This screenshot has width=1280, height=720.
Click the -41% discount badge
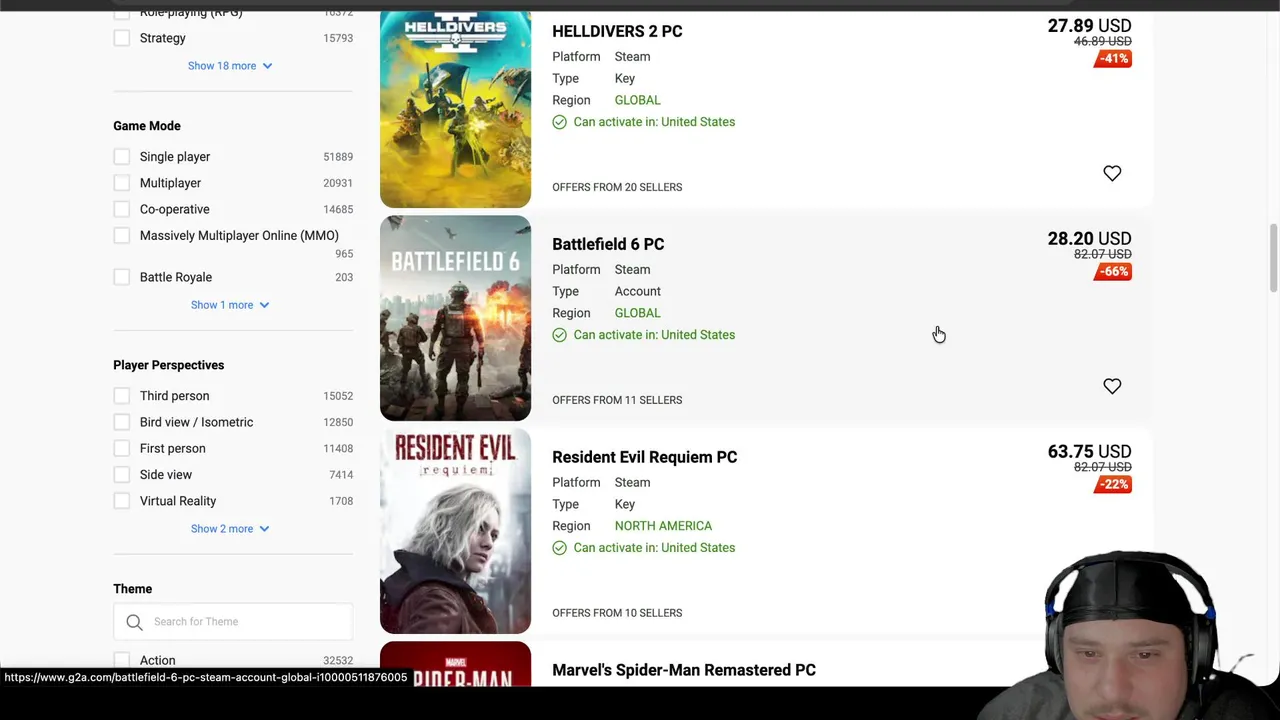point(1113,59)
